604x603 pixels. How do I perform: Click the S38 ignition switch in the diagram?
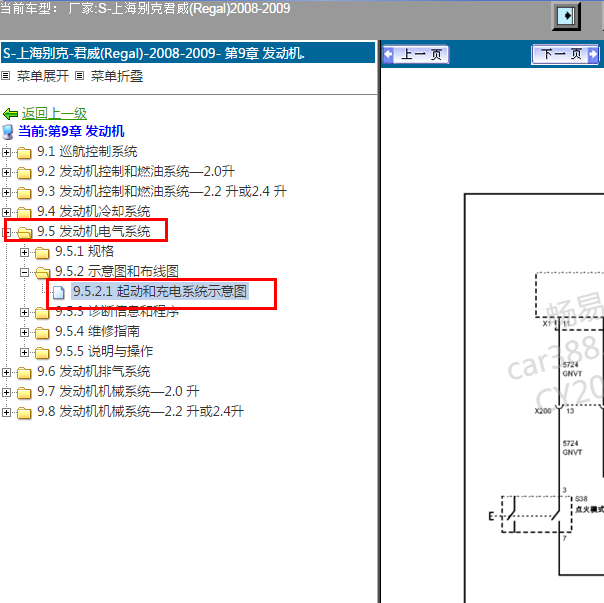536,514
